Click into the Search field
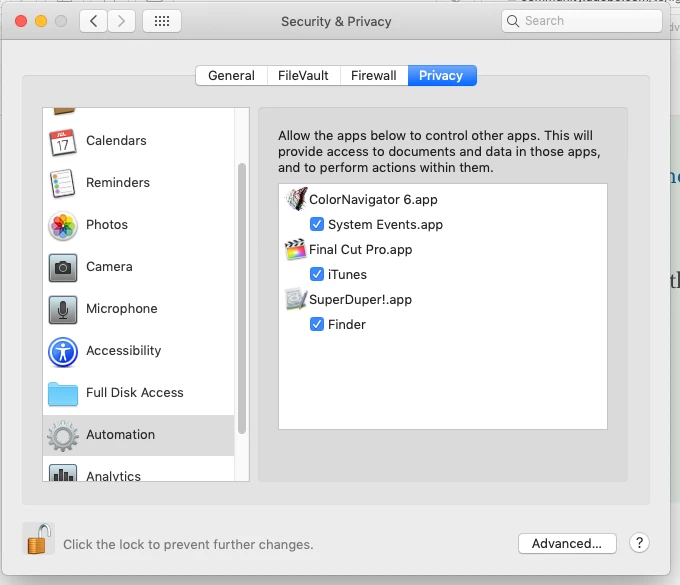The height and width of the screenshot is (585, 680). tap(582, 21)
